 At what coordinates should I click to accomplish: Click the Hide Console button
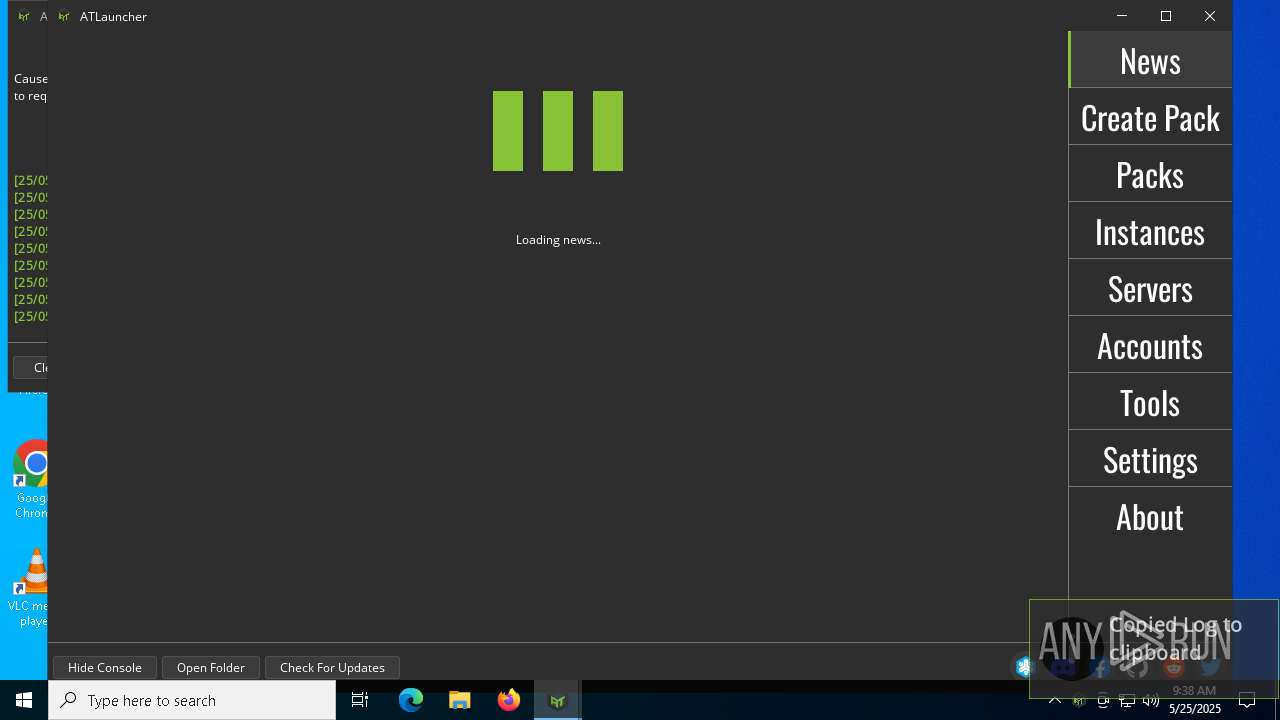pyautogui.click(x=105, y=667)
